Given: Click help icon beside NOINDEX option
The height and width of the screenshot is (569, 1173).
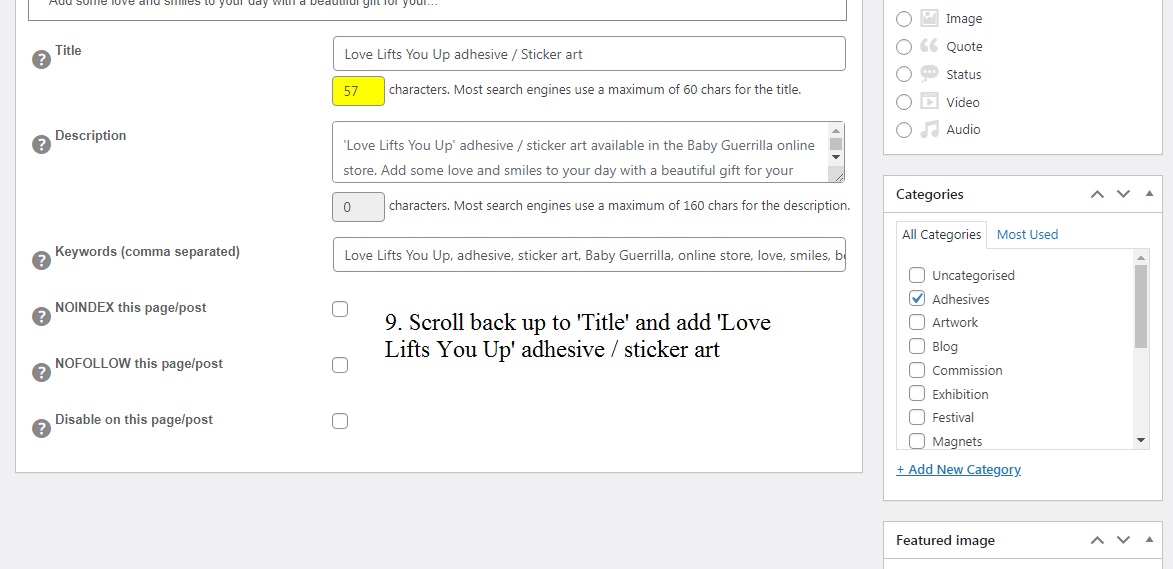Looking at the screenshot, I should (x=41, y=316).
